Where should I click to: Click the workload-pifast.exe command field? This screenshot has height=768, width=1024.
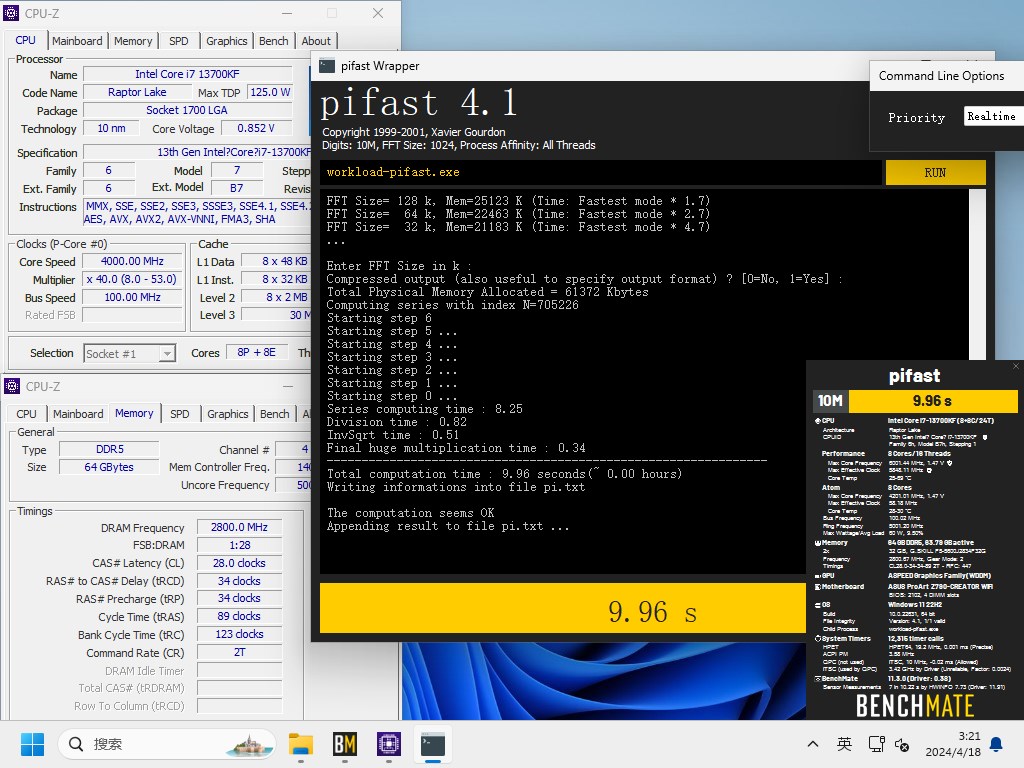tap(601, 172)
